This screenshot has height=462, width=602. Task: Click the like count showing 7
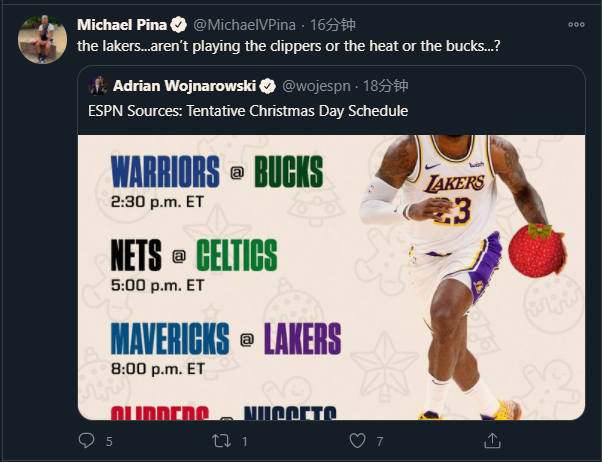point(380,441)
